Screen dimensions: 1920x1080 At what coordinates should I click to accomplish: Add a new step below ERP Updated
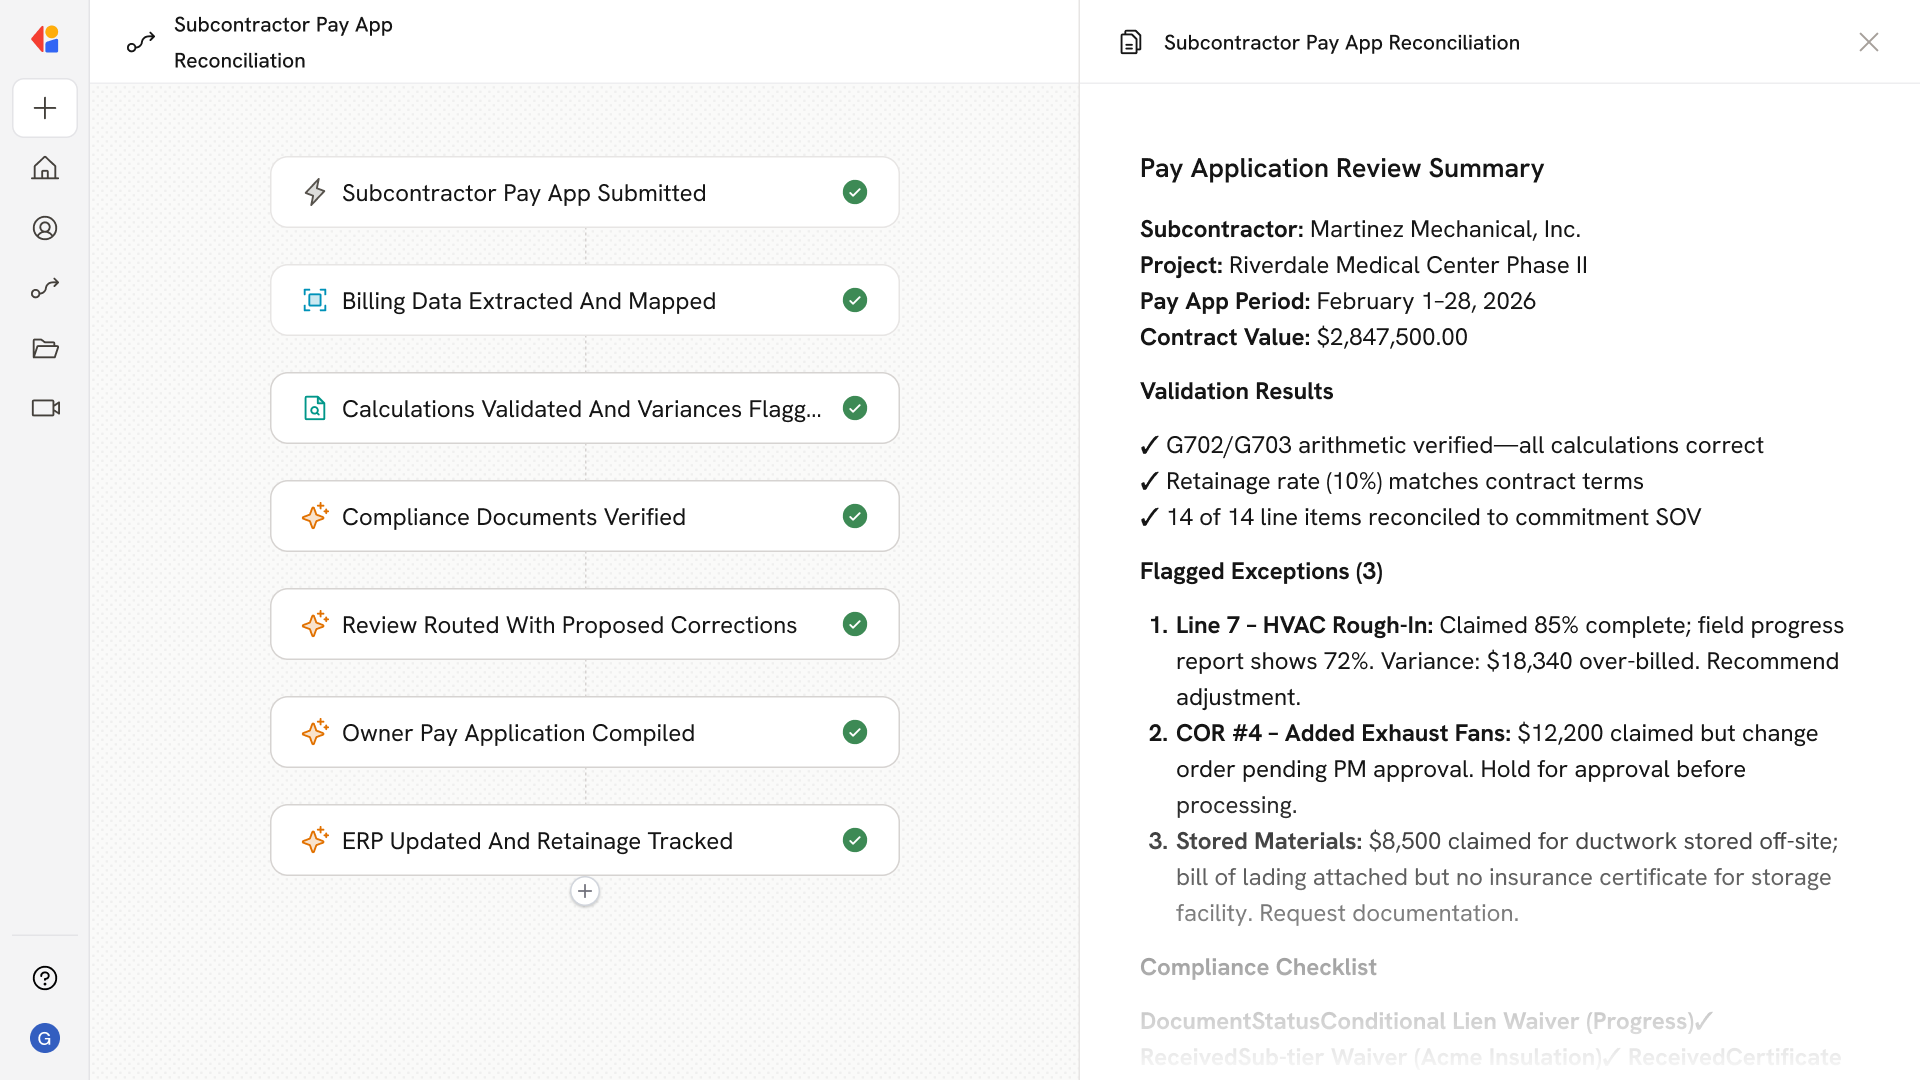585,891
